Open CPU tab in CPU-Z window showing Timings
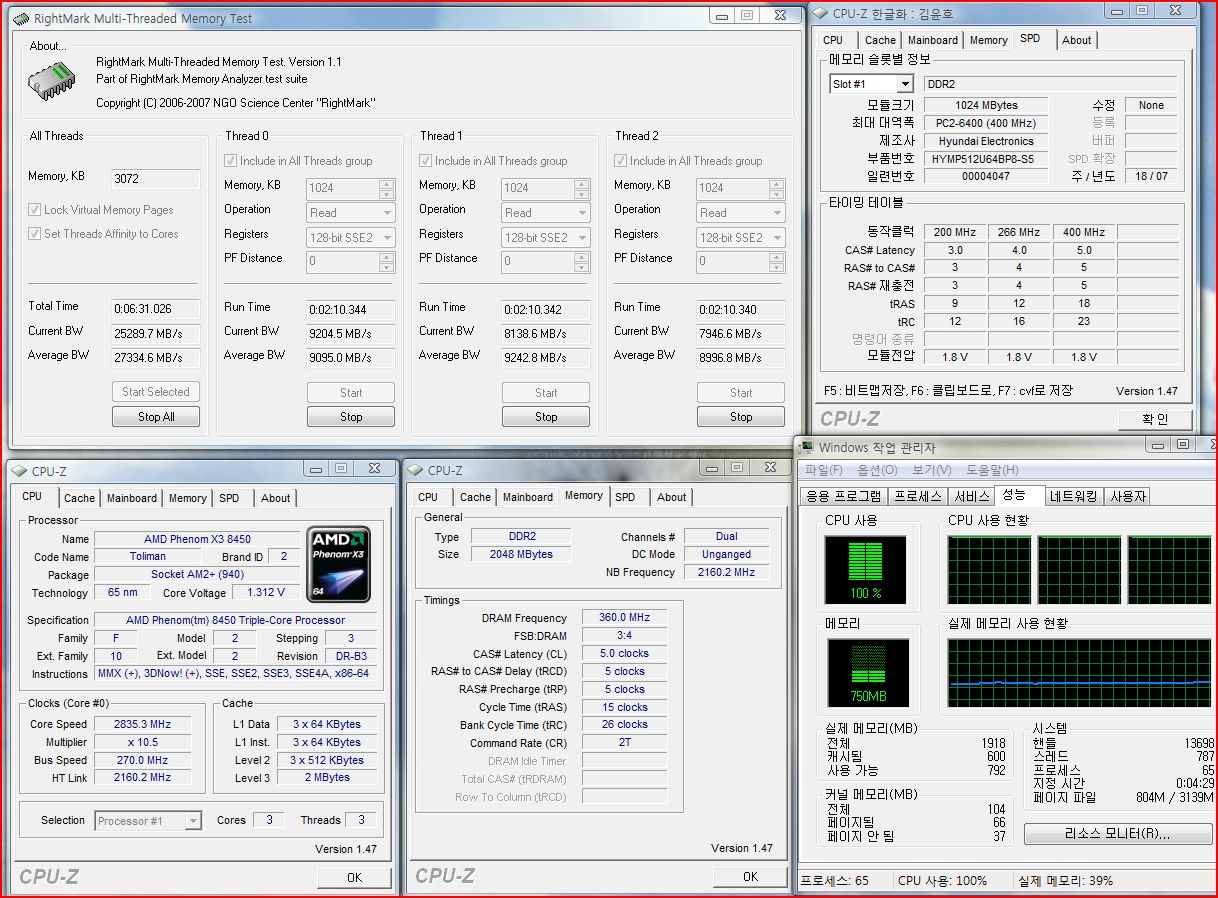Screen dimensions: 1218x898 point(428,497)
